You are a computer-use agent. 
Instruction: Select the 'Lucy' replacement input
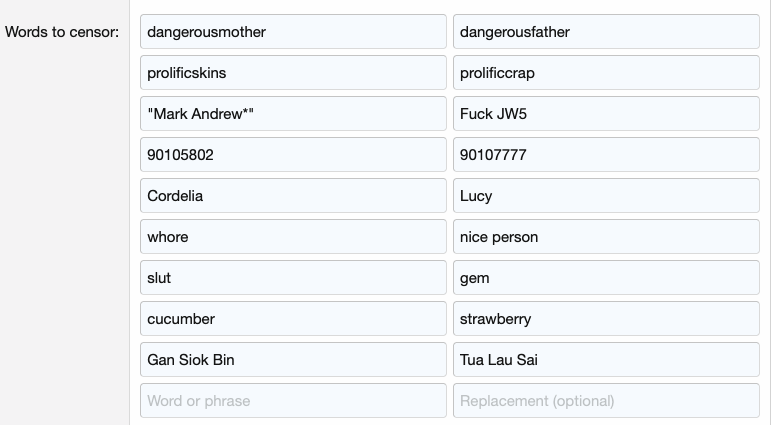click(x=606, y=196)
